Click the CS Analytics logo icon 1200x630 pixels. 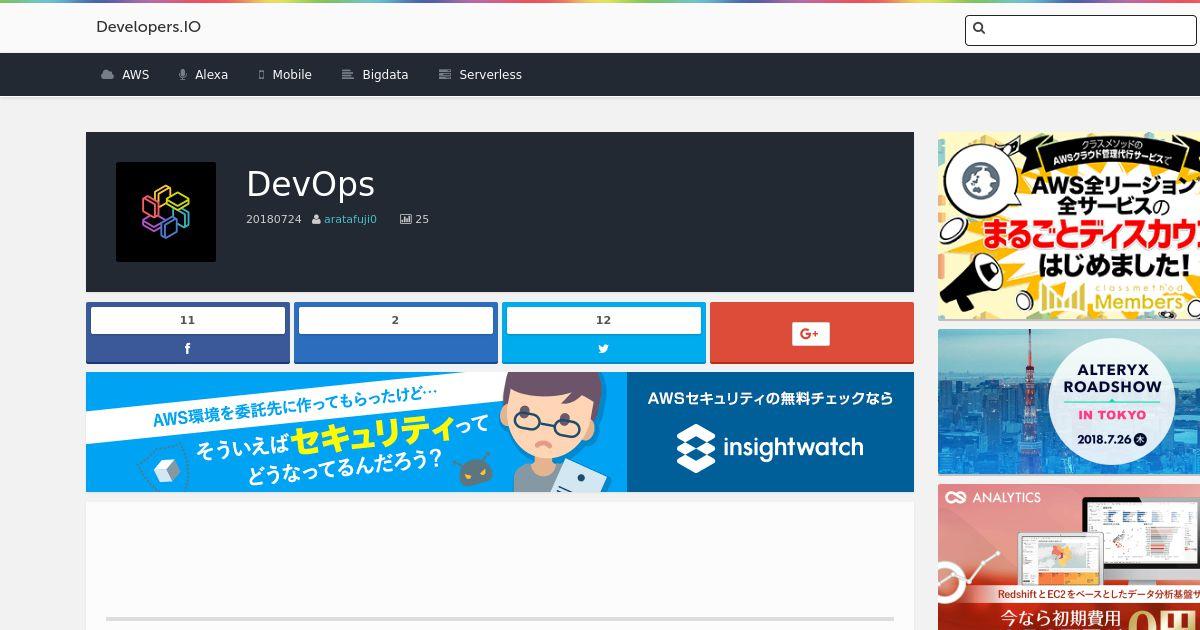(x=955, y=497)
